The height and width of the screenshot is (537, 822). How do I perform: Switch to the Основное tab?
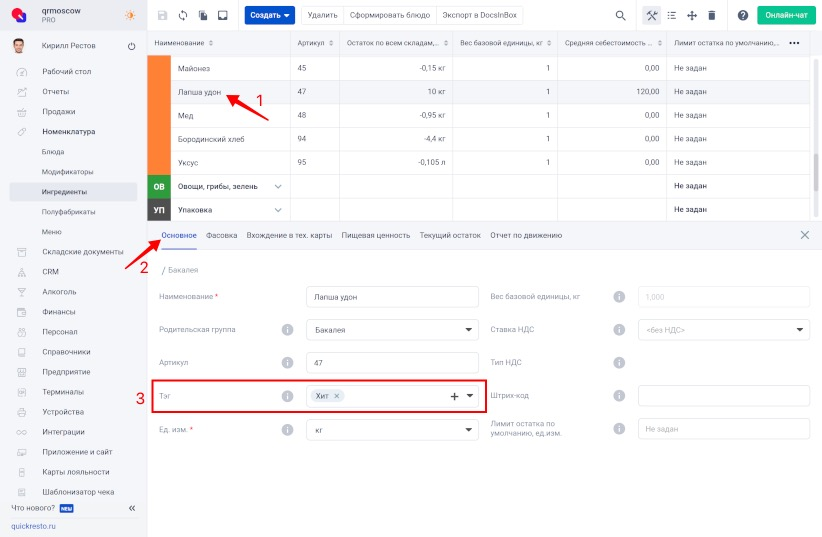pos(179,235)
